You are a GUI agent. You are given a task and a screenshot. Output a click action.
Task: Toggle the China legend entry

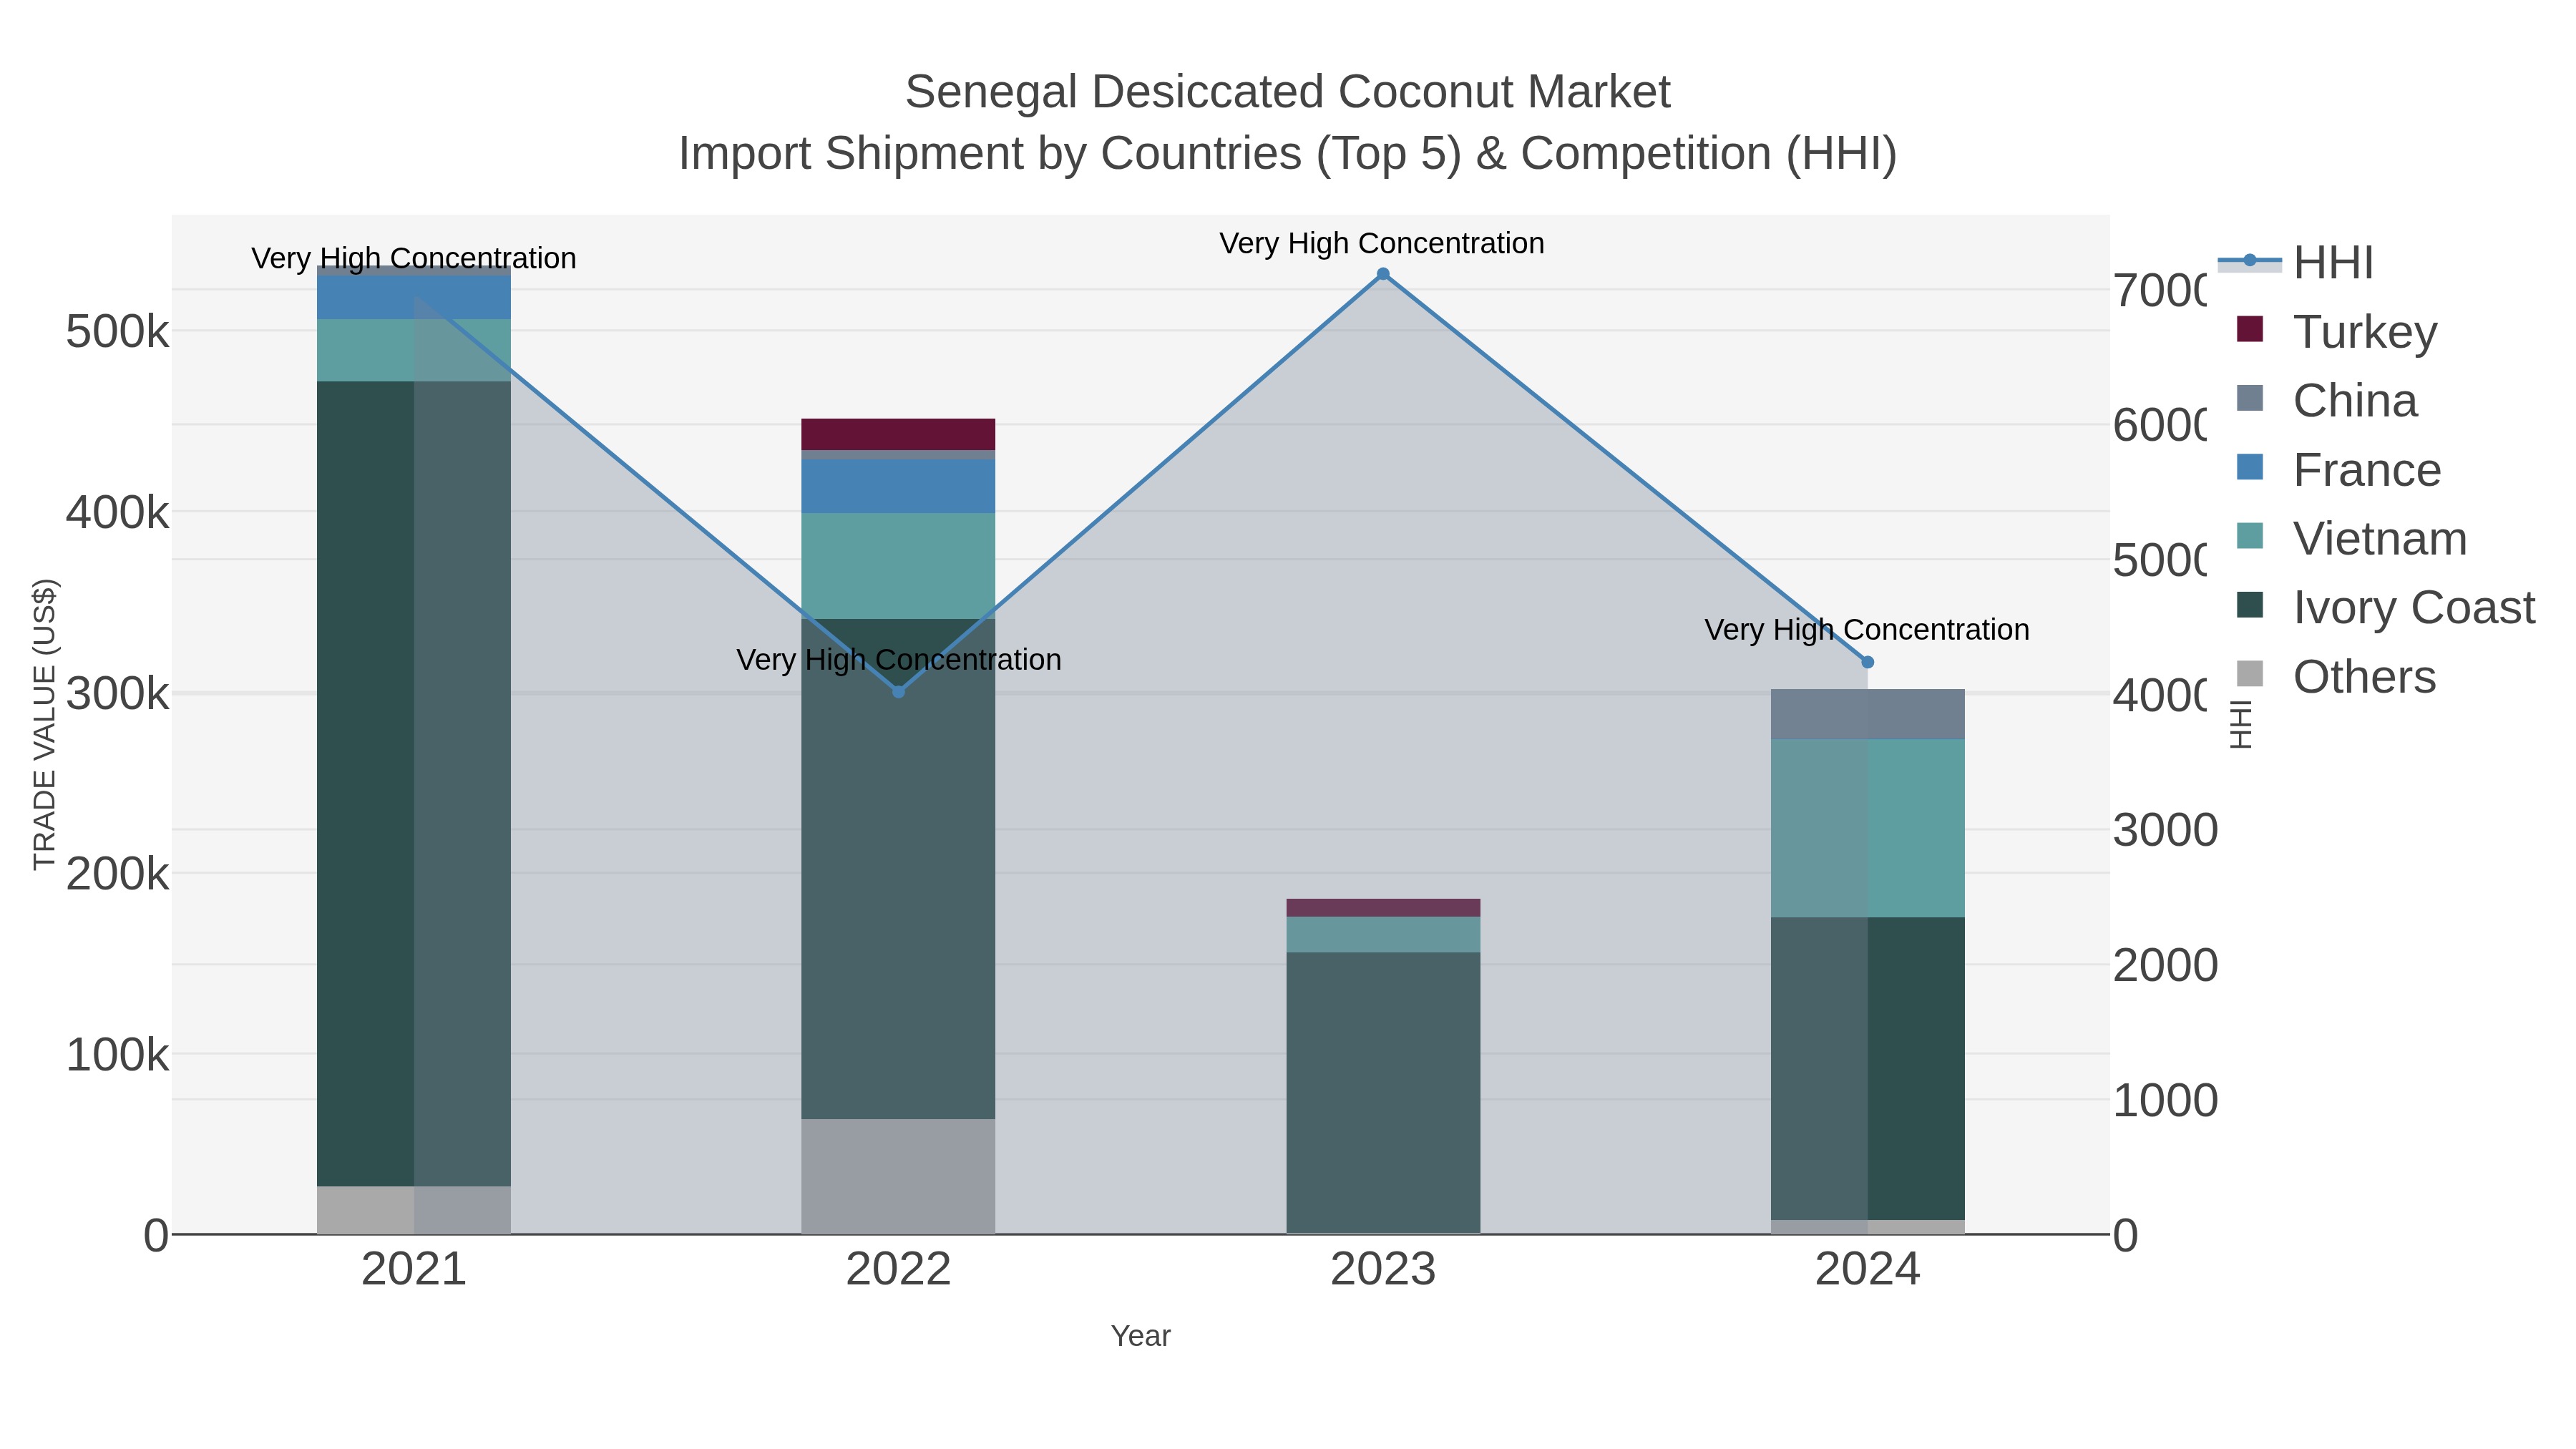(x=2326, y=400)
